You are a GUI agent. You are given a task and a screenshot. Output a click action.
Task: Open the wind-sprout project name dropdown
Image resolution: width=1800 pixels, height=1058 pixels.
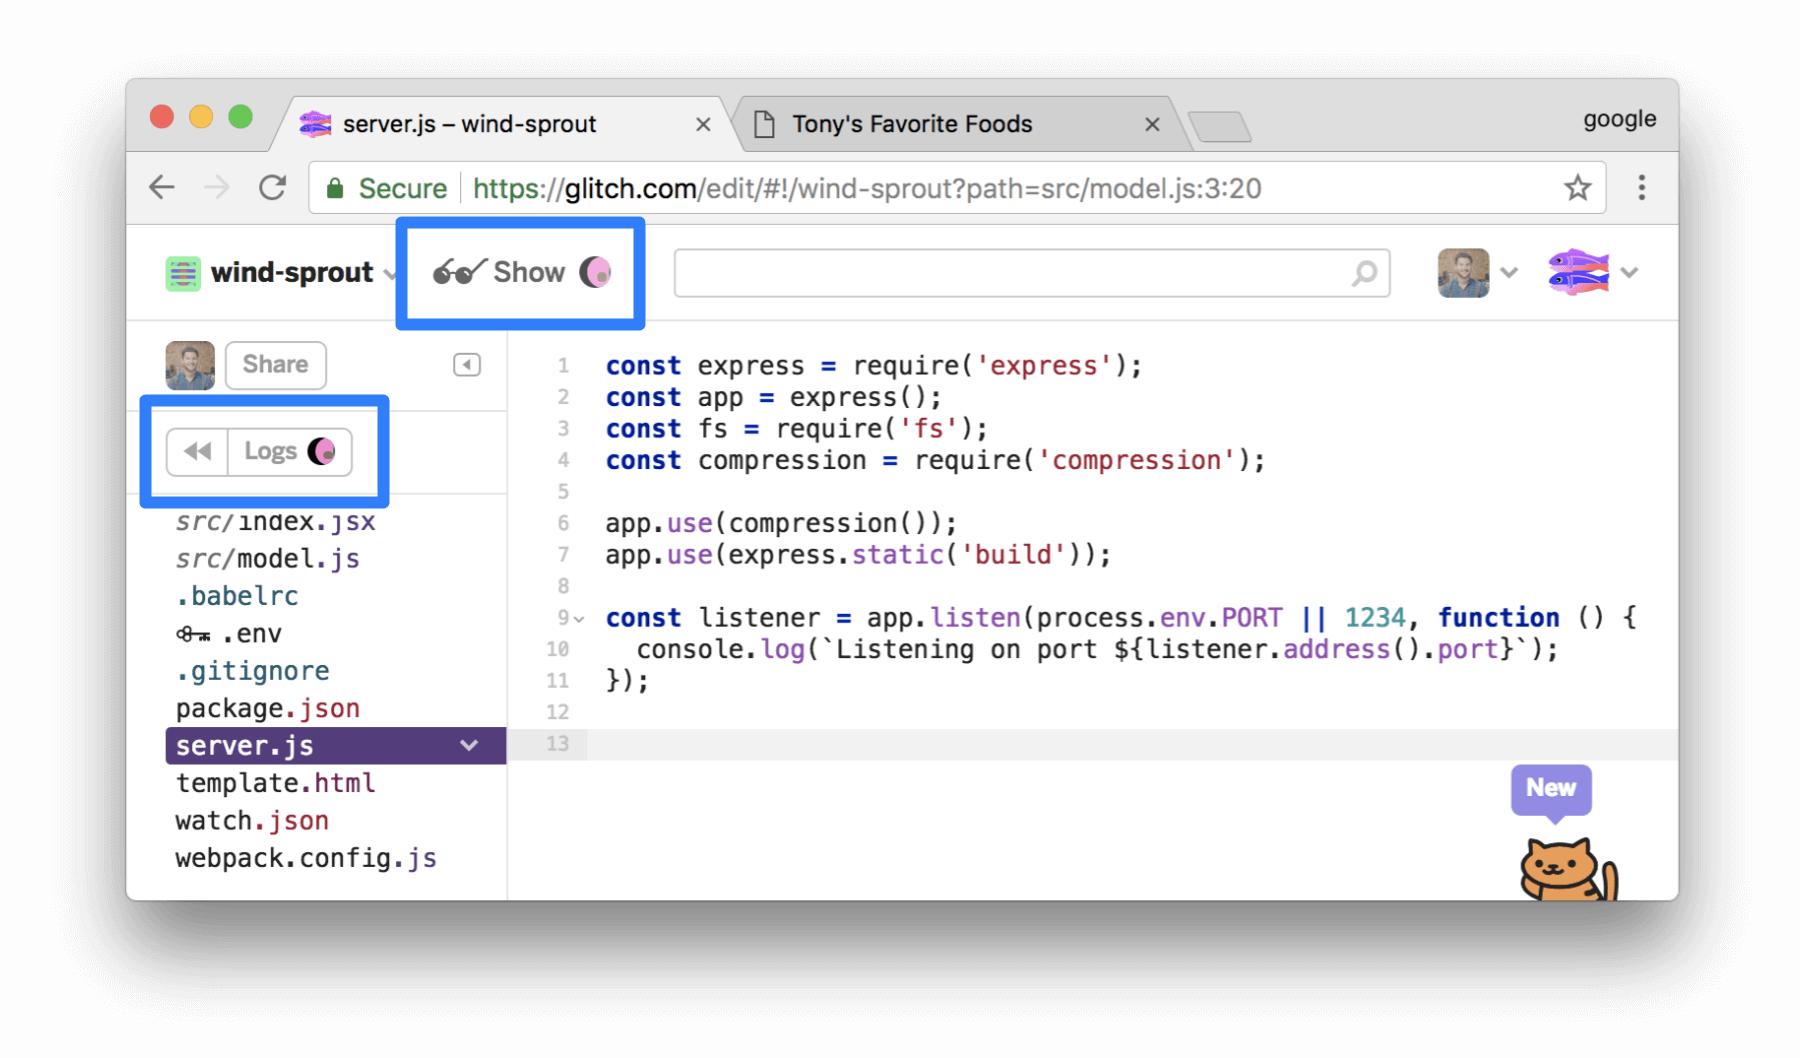coord(389,272)
